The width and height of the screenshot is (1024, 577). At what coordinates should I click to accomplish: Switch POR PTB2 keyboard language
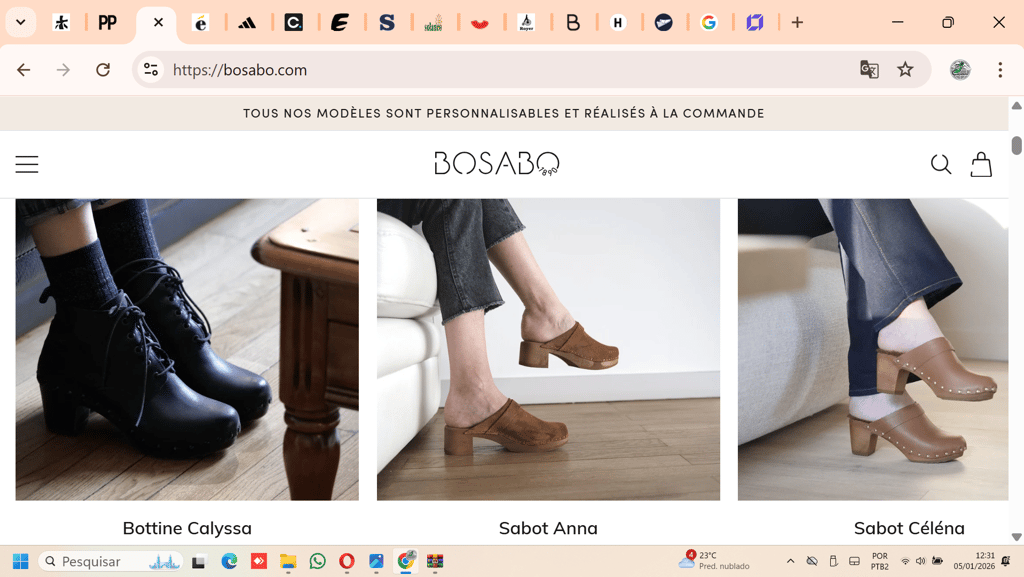[880, 561]
